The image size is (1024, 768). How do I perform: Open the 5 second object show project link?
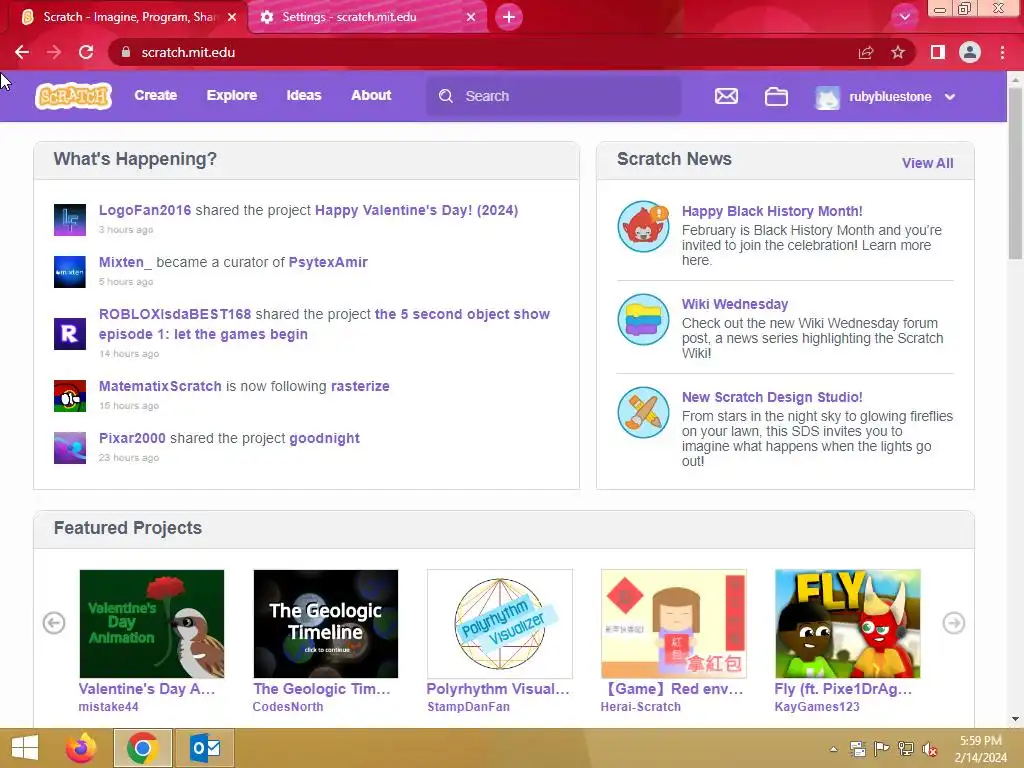(x=325, y=324)
